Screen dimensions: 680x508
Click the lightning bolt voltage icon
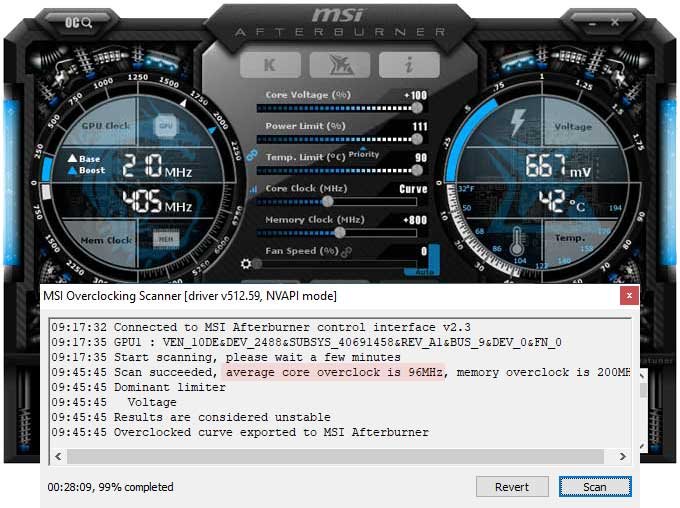pos(518,122)
